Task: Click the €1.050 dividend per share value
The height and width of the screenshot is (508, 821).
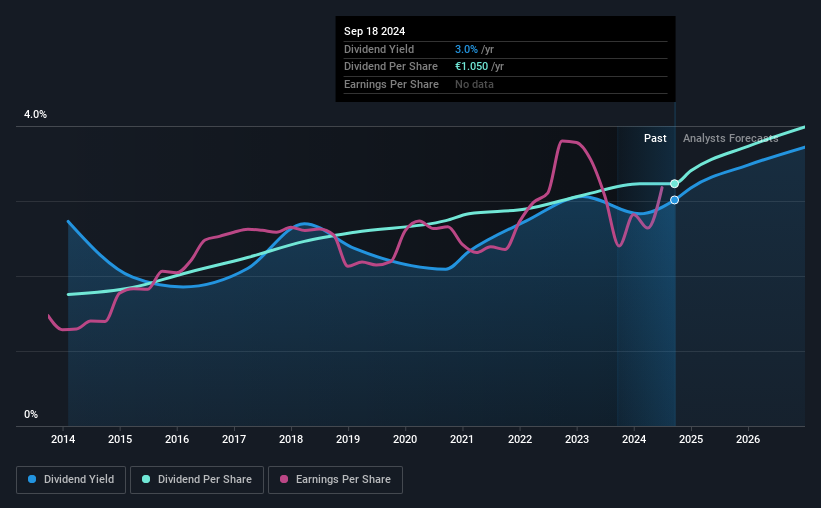Action: [471, 67]
